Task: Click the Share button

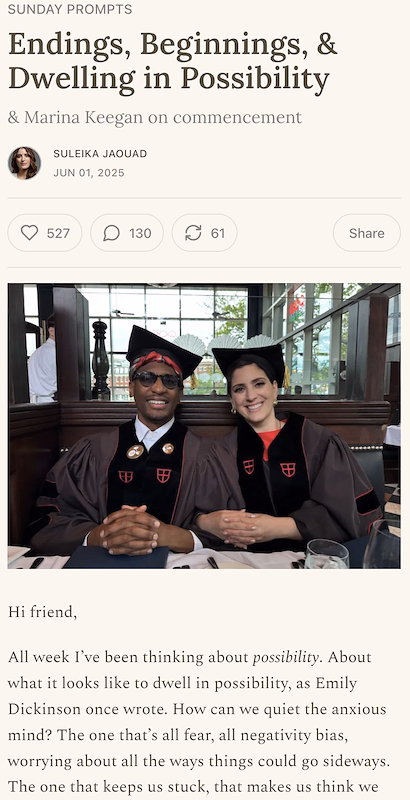Action: point(367,233)
